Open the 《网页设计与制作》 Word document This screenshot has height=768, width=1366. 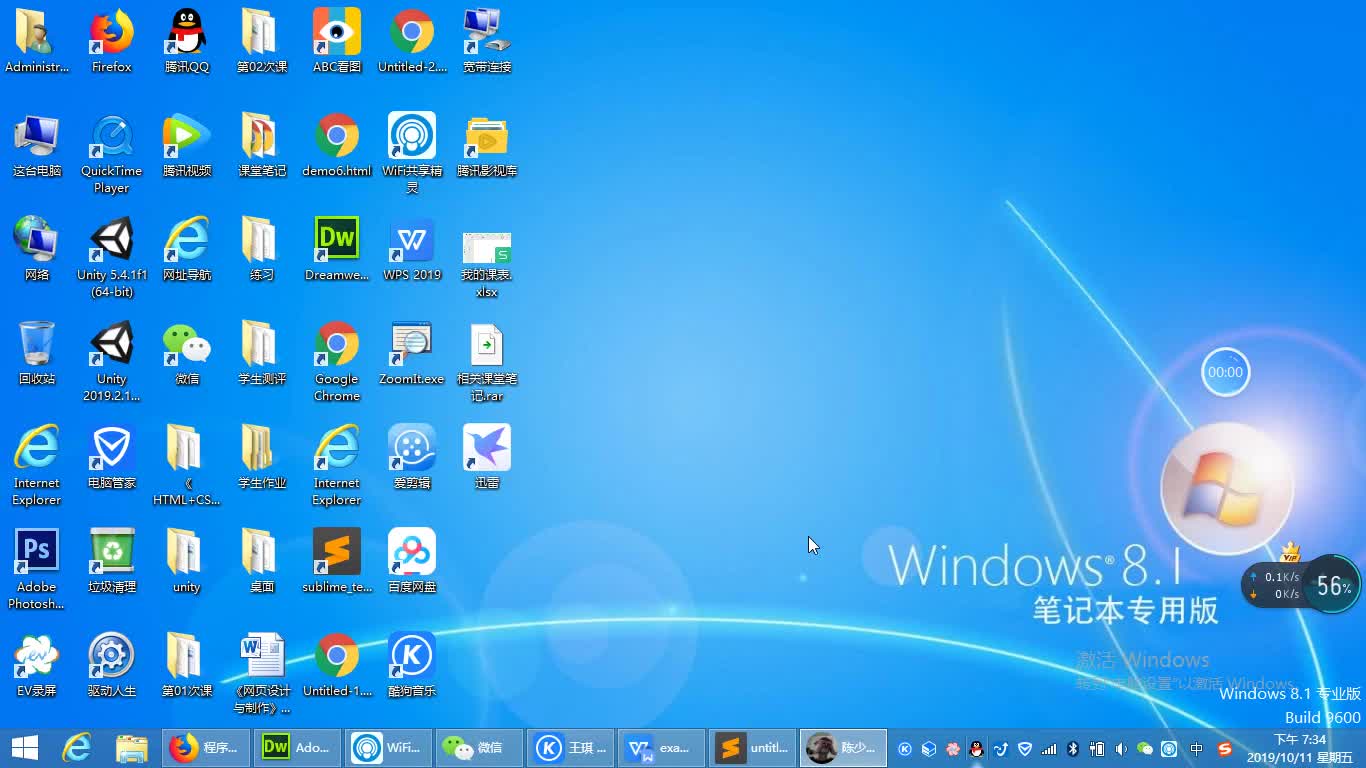point(262,674)
